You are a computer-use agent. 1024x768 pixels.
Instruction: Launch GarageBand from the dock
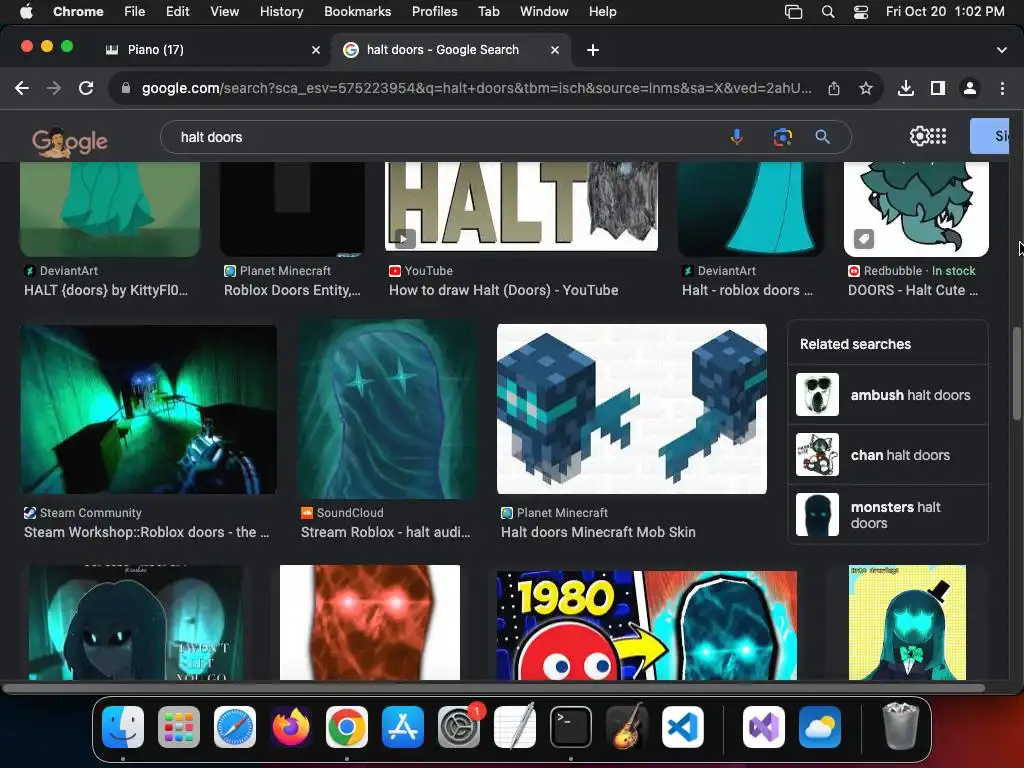(627, 727)
